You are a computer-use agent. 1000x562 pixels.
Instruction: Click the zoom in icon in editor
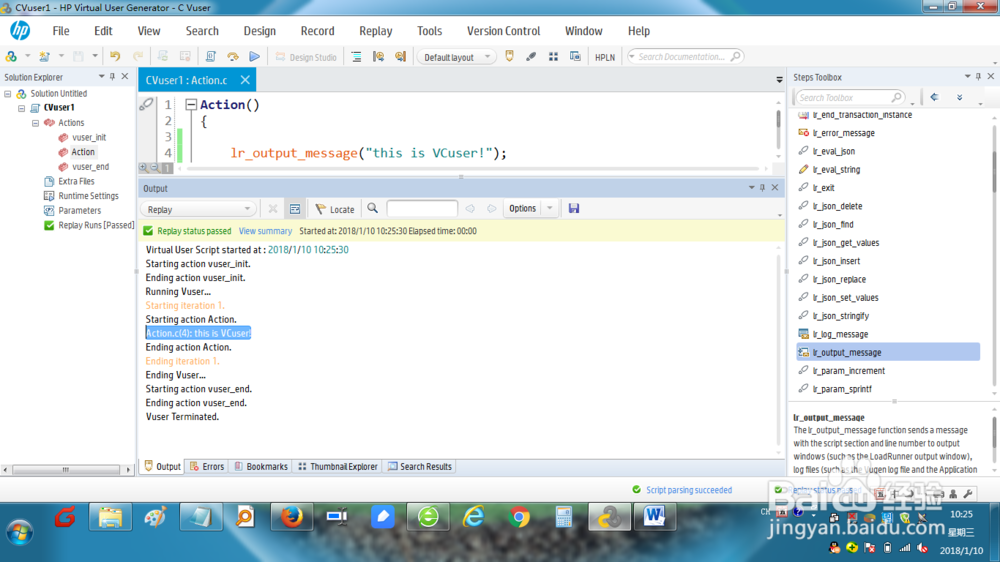pos(143,168)
